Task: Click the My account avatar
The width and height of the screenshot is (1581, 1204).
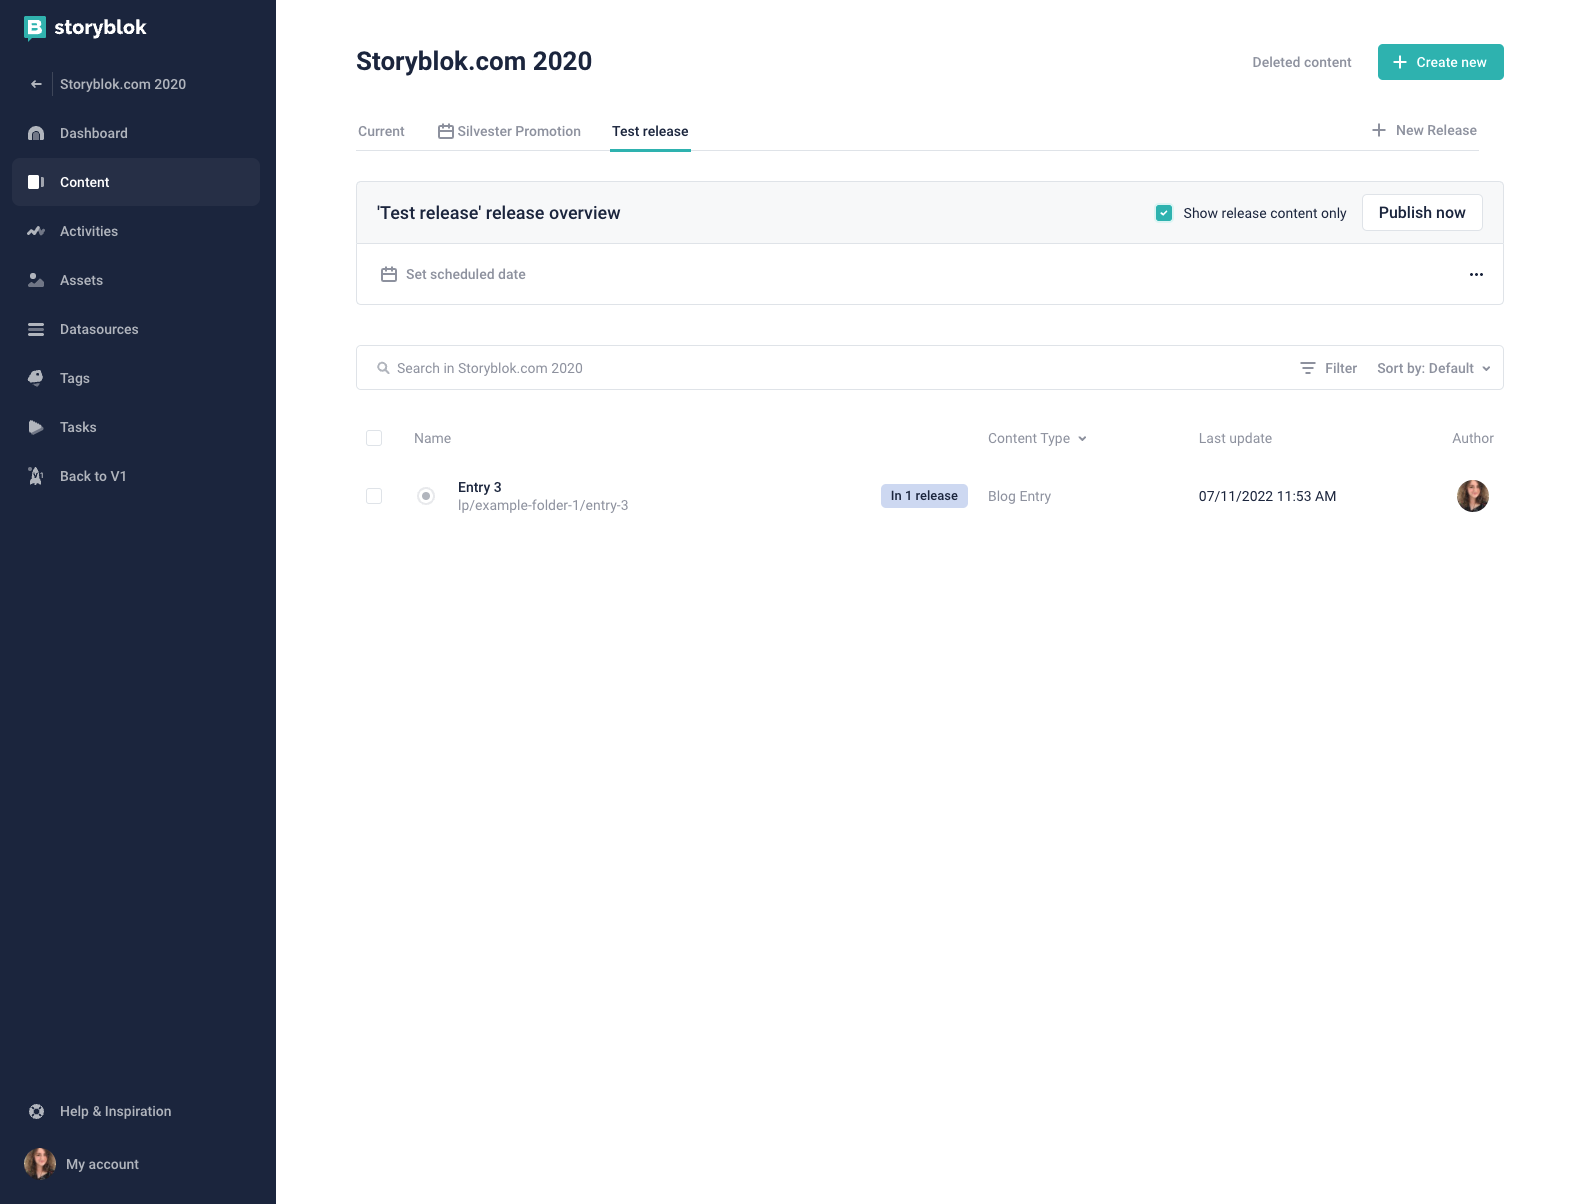Action: [x=40, y=1164]
